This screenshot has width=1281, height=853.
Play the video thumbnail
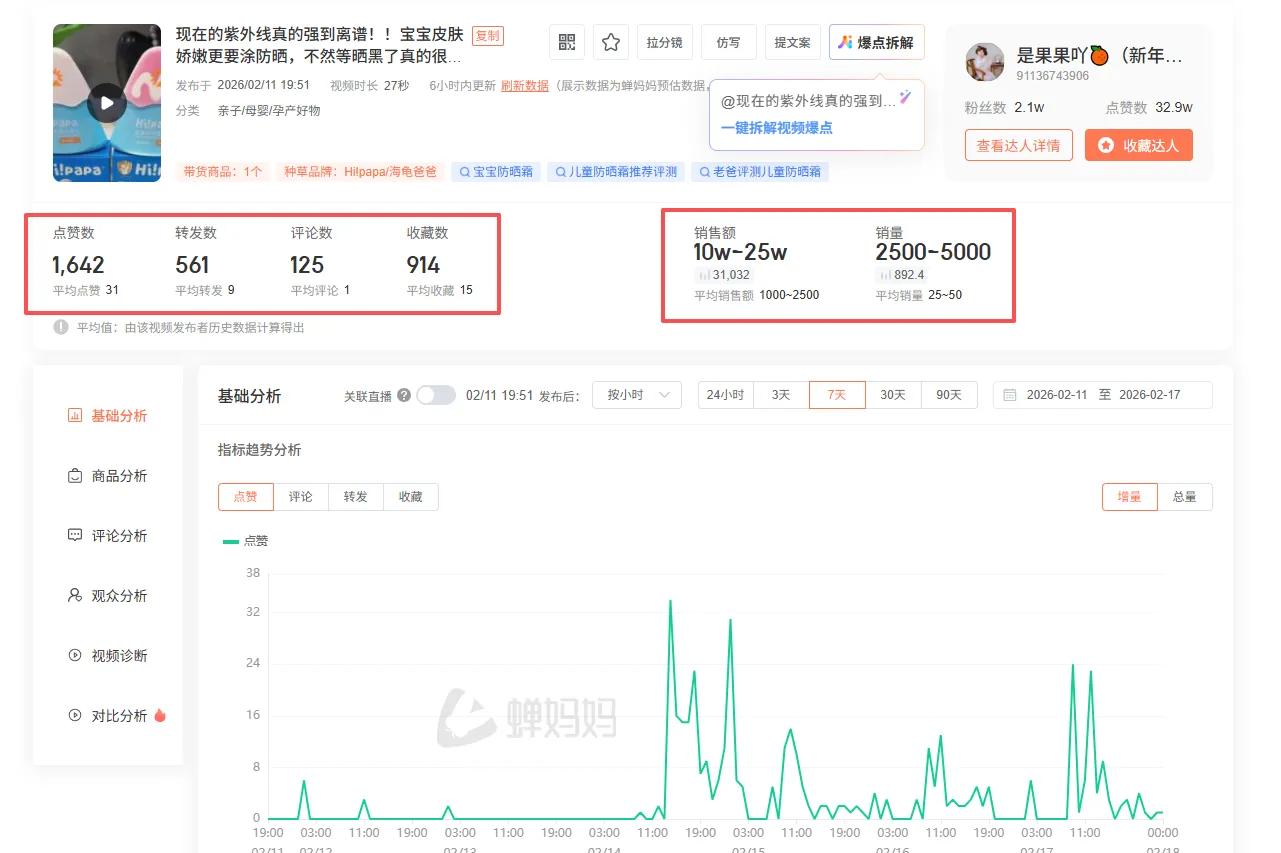click(x=107, y=102)
